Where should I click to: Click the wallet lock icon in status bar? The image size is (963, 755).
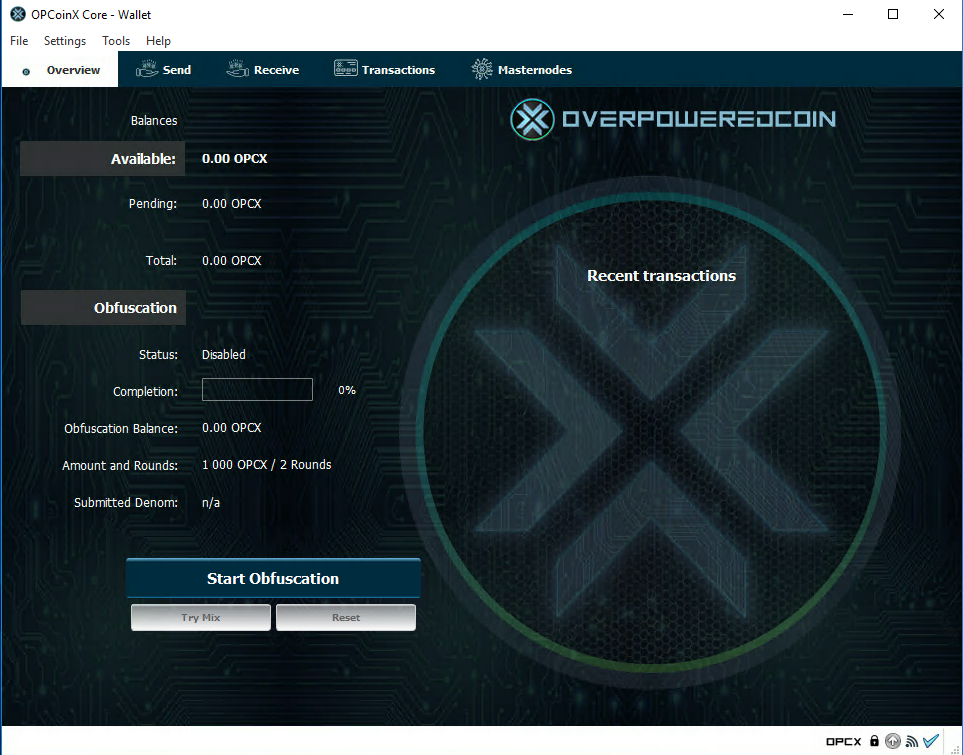point(875,741)
